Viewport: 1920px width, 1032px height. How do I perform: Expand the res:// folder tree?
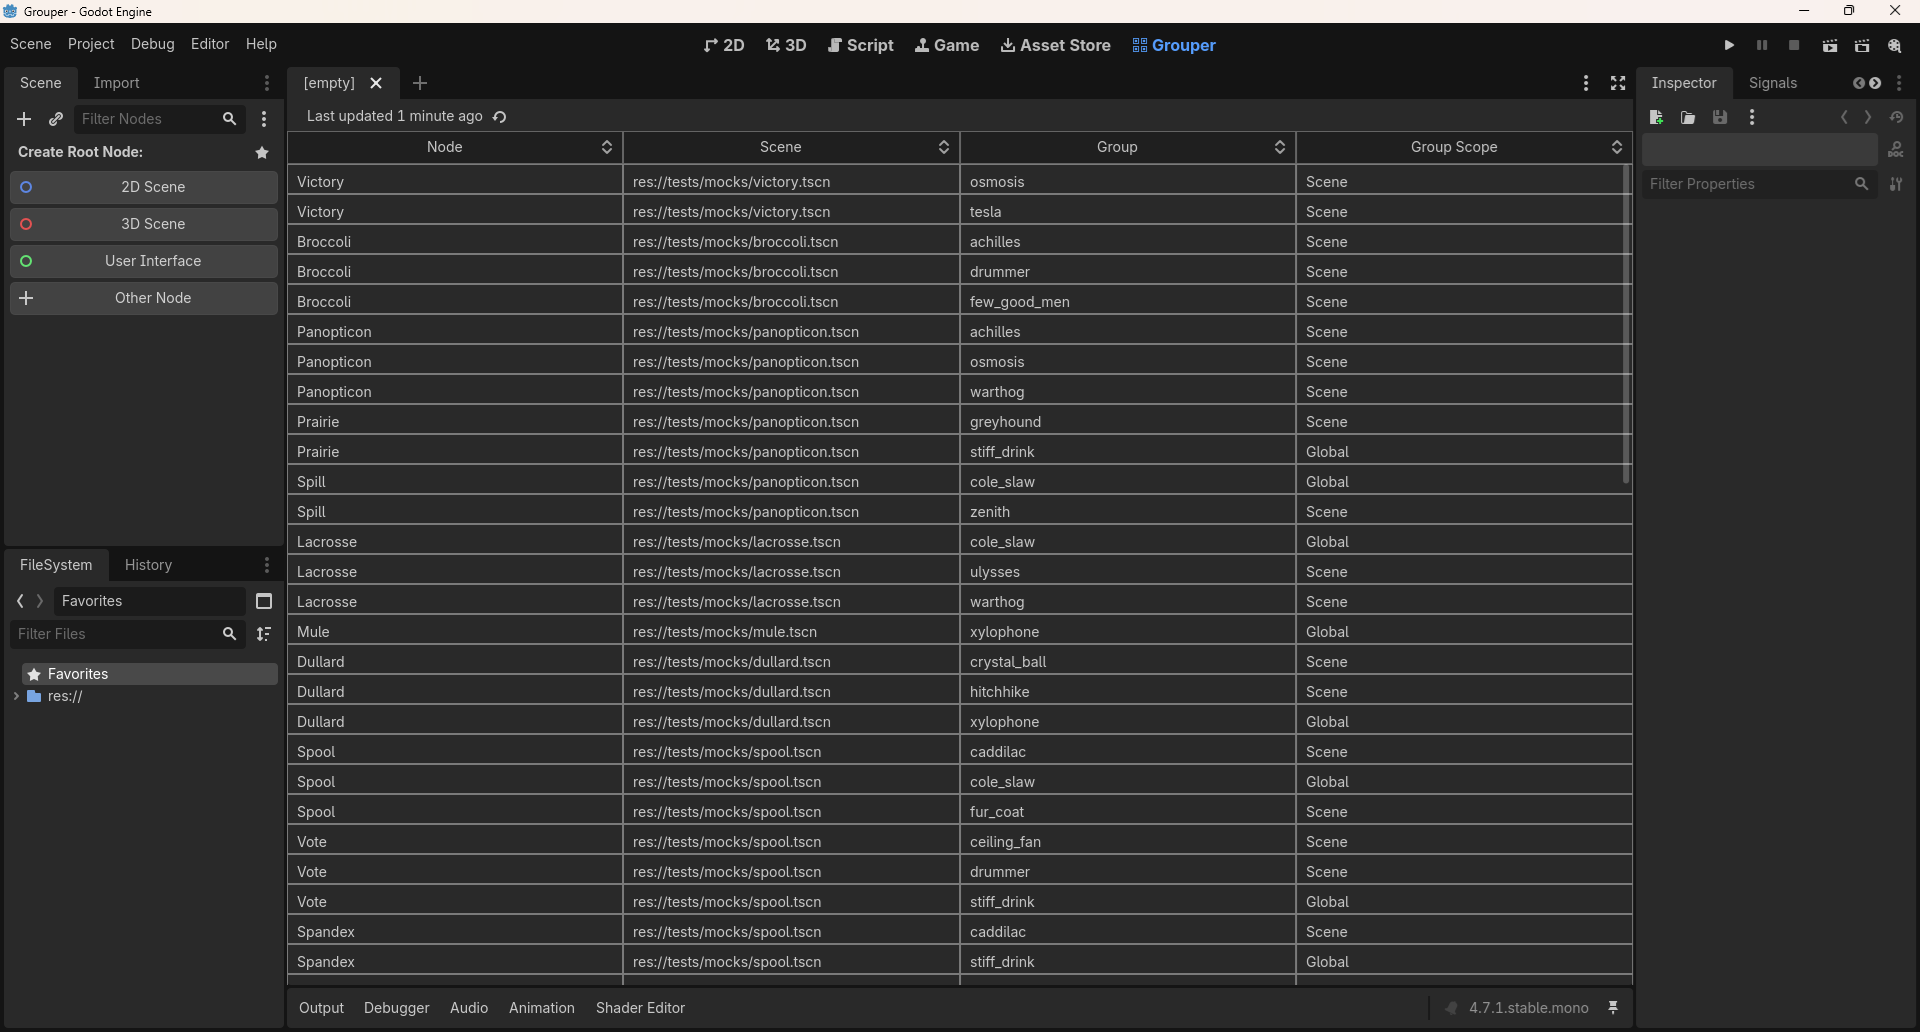pyautogui.click(x=16, y=696)
